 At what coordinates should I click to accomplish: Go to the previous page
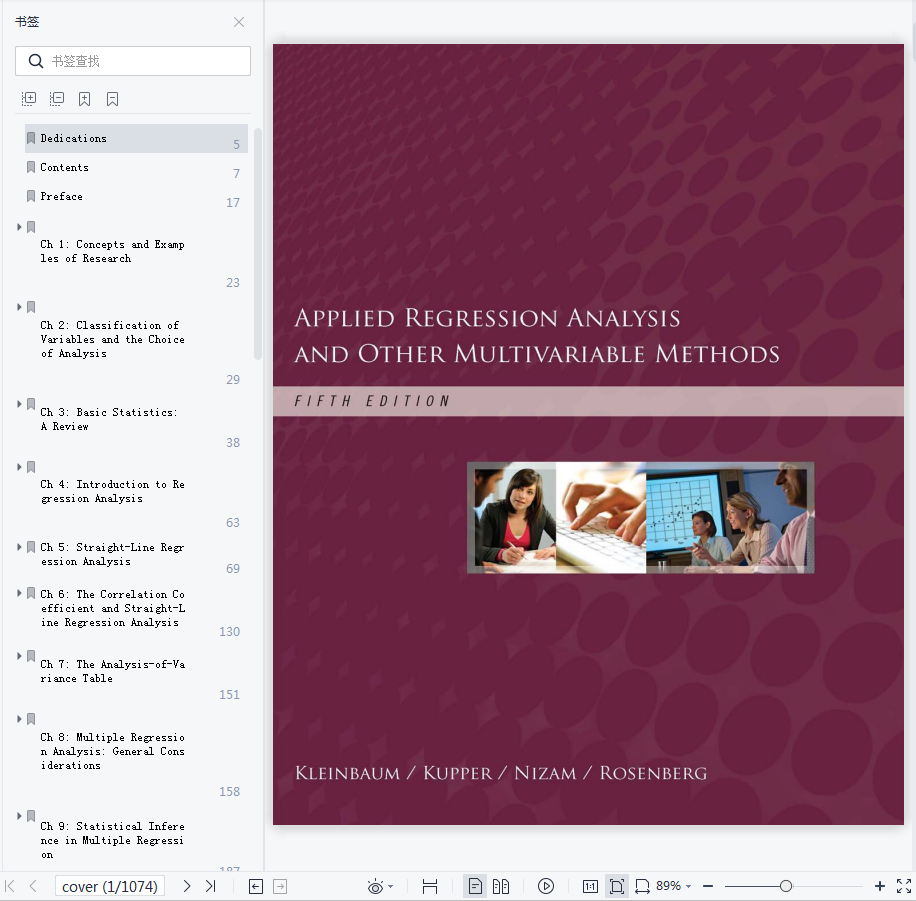(x=33, y=886)
